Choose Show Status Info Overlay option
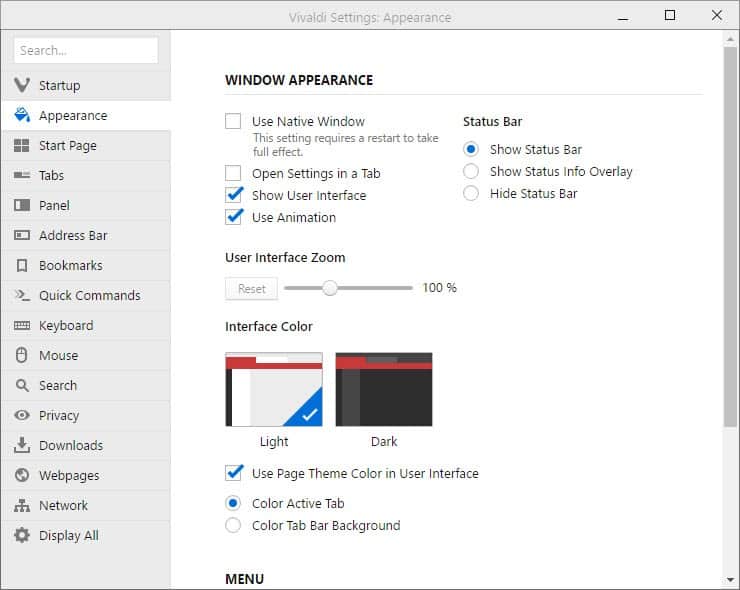 (x=471, y=171)
